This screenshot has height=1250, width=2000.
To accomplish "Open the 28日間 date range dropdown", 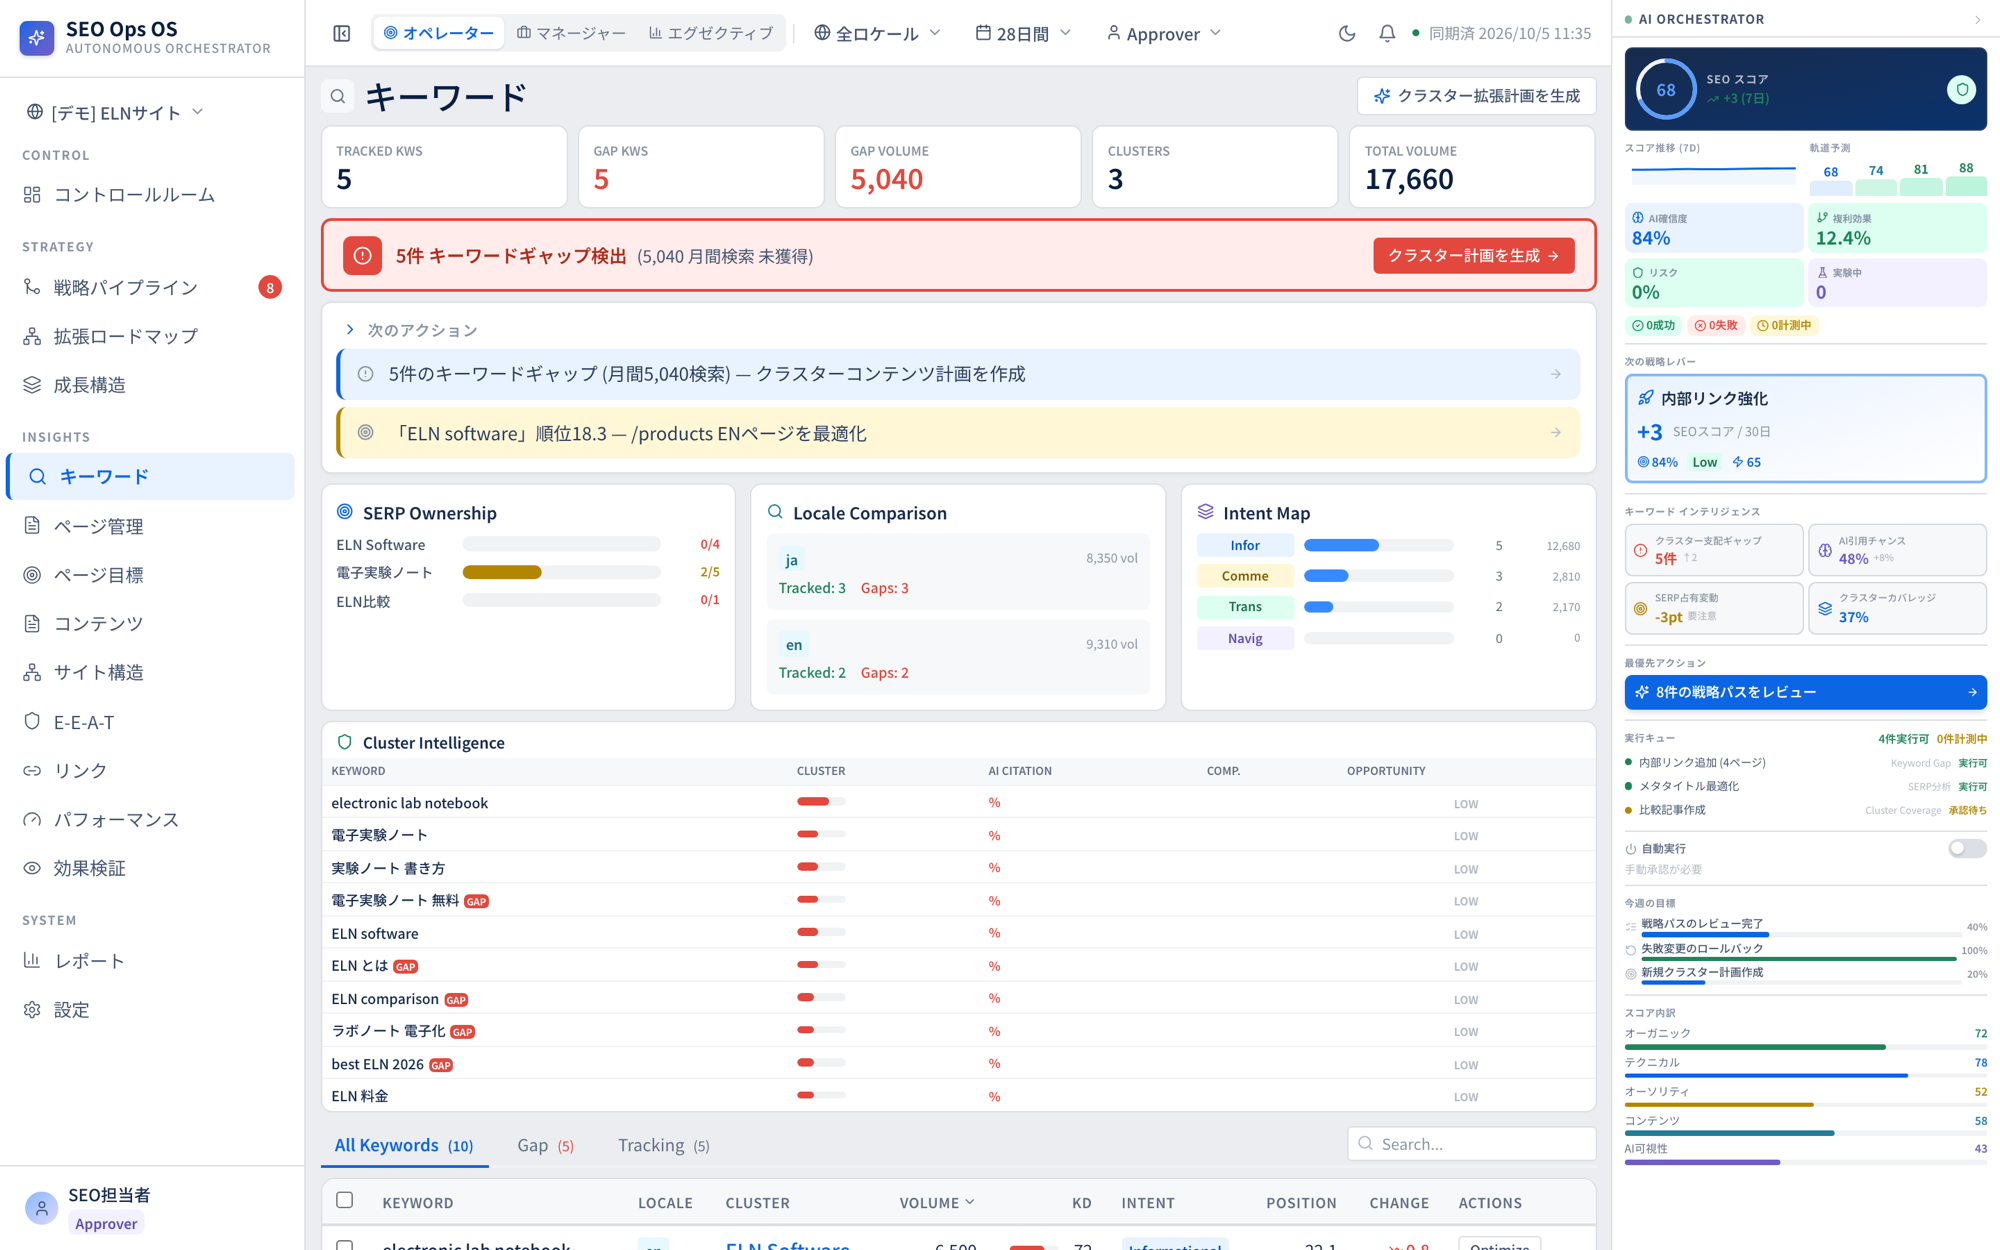I will pos(1023,33).
